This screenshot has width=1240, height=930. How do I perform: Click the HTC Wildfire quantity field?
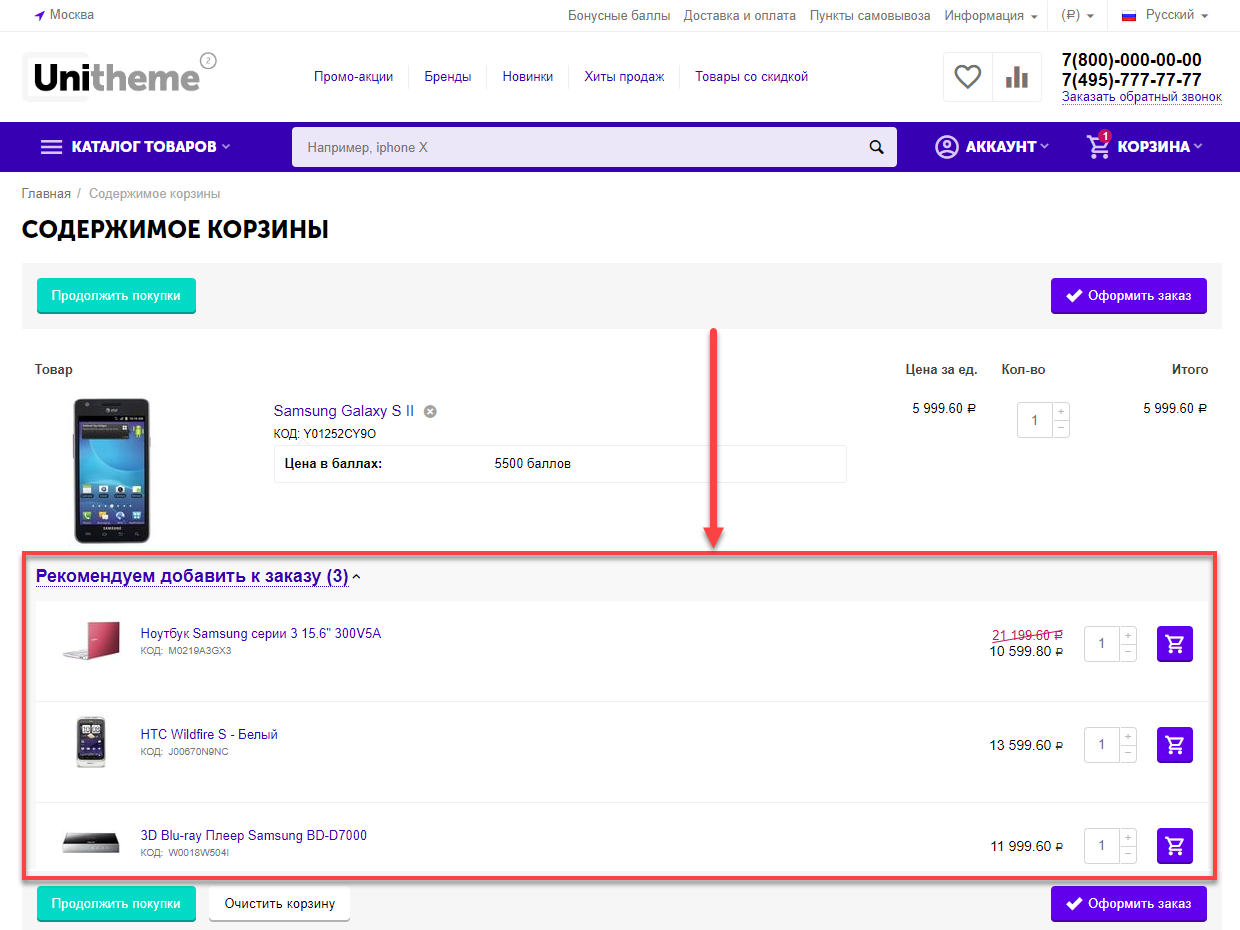[x=1102, y=745]
